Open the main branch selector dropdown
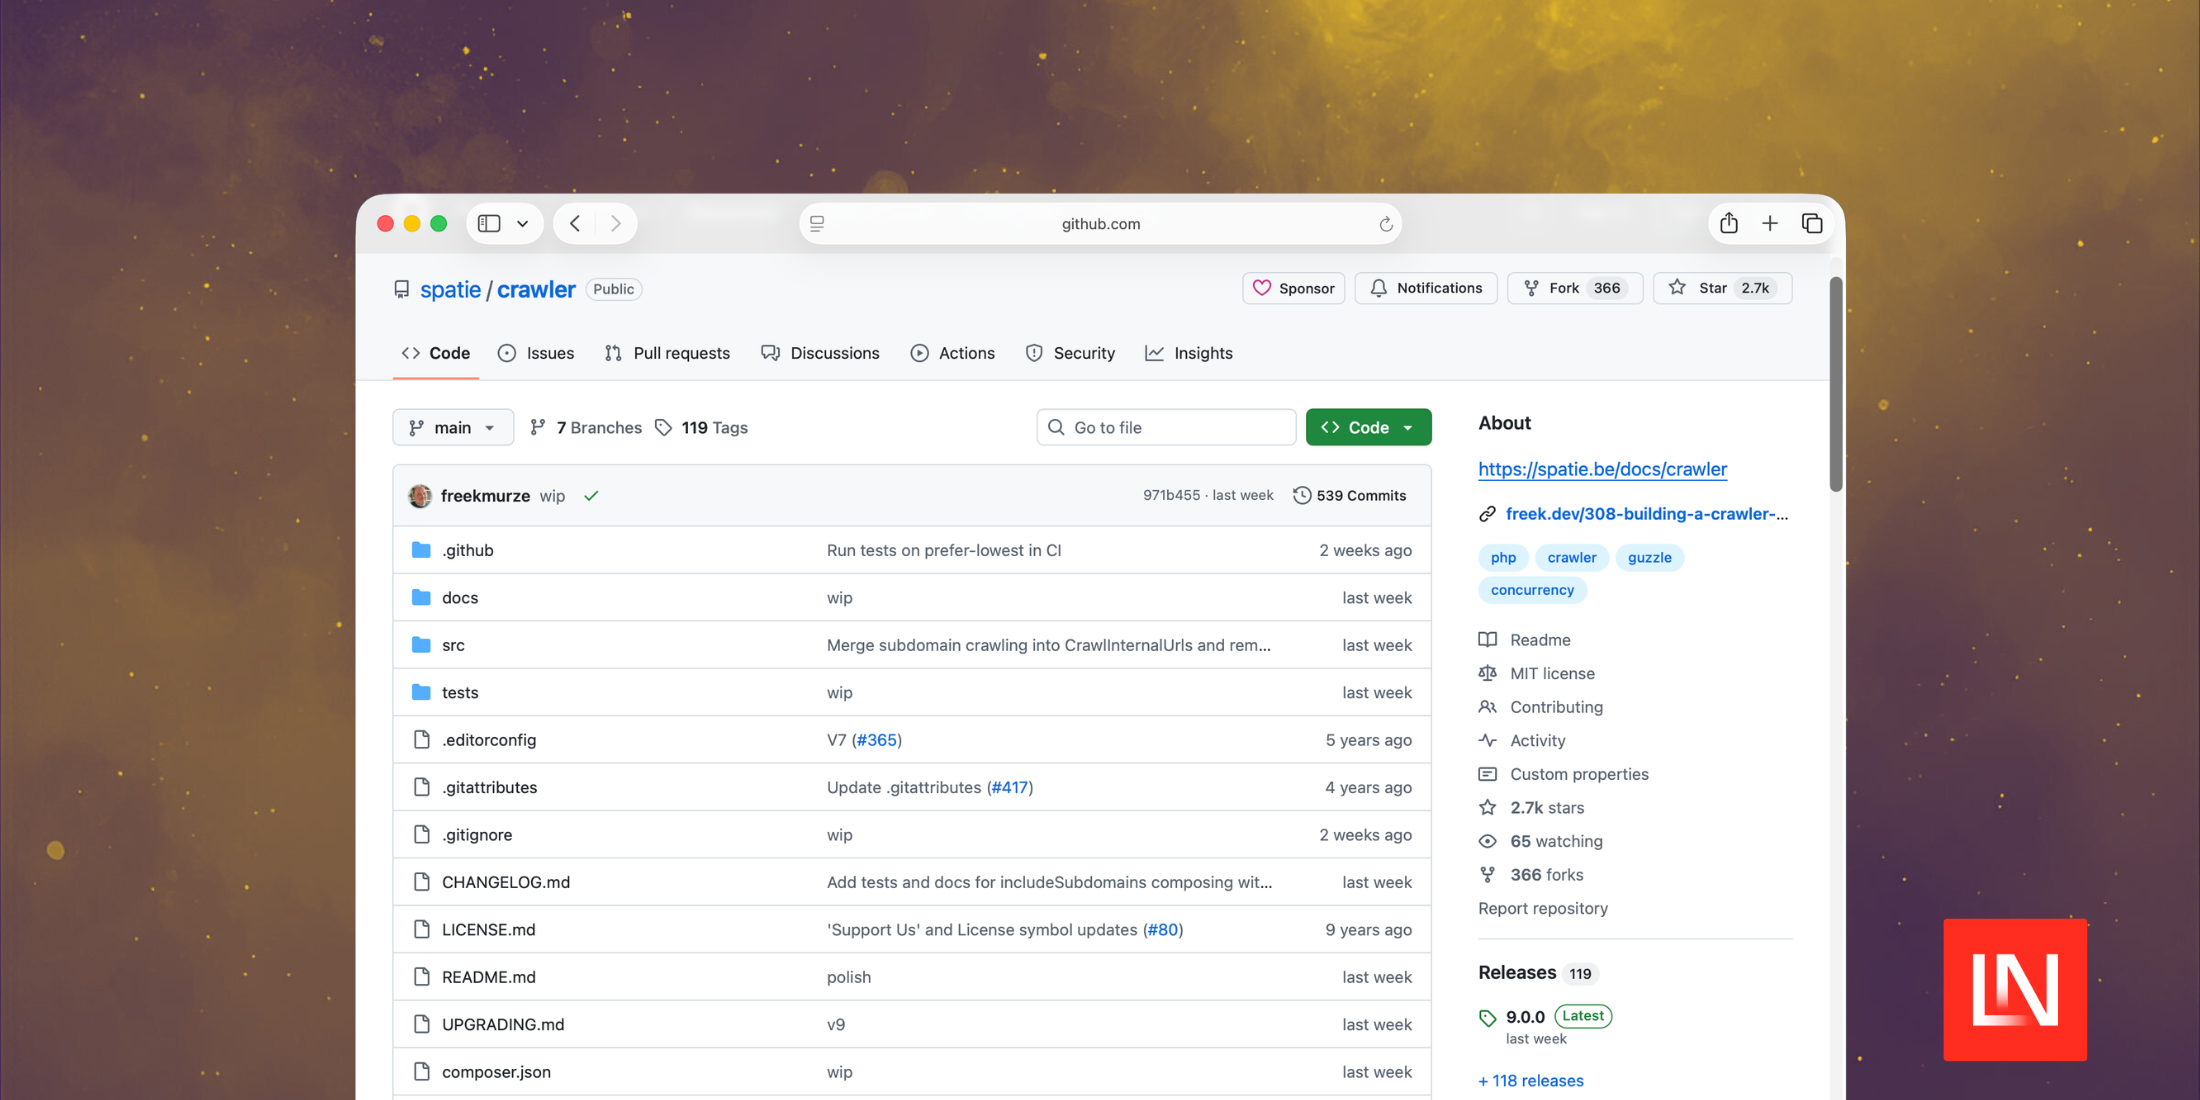The image size is (2200, 1100). click(x=452, y=427)
